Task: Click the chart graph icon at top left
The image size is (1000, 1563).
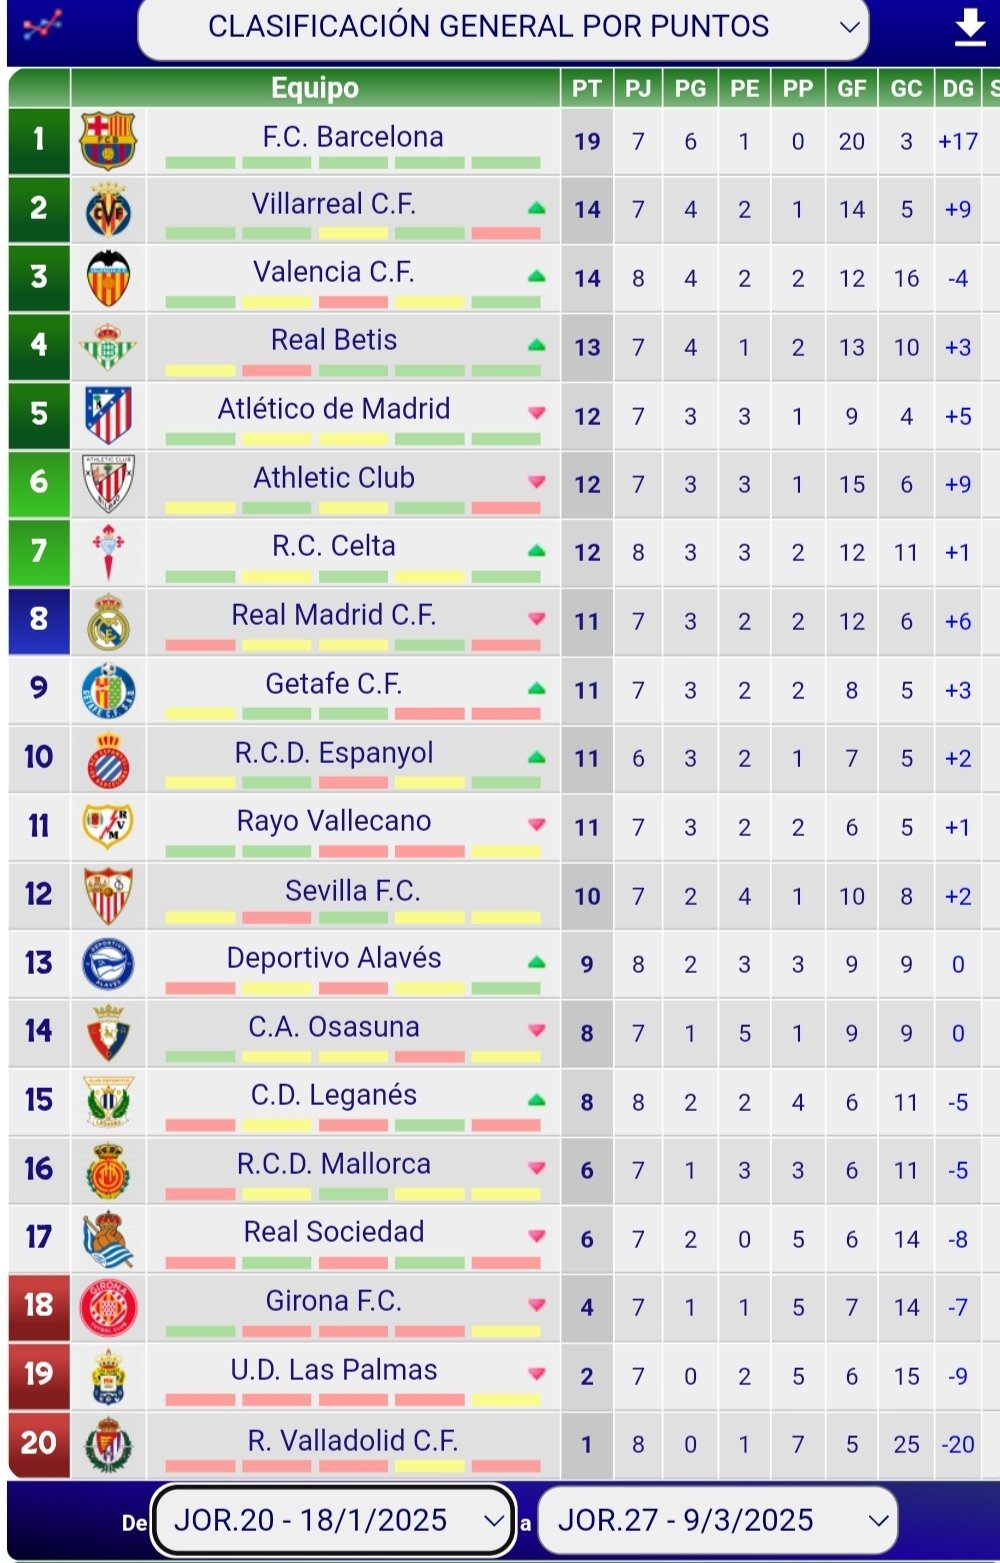Action: click(x=41, y=24)
